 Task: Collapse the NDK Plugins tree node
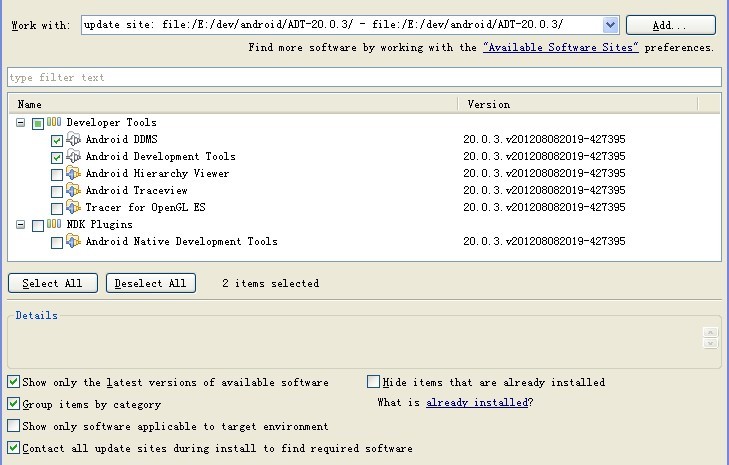tap(20, 225)
